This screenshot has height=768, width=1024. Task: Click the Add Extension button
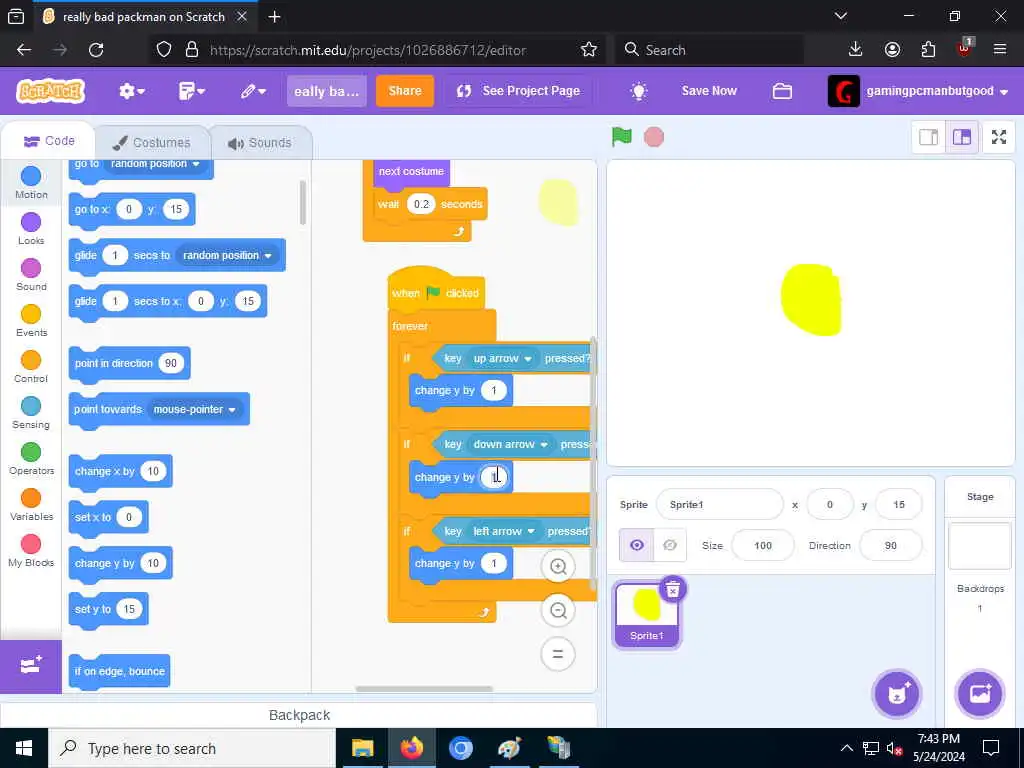[31, 666]
